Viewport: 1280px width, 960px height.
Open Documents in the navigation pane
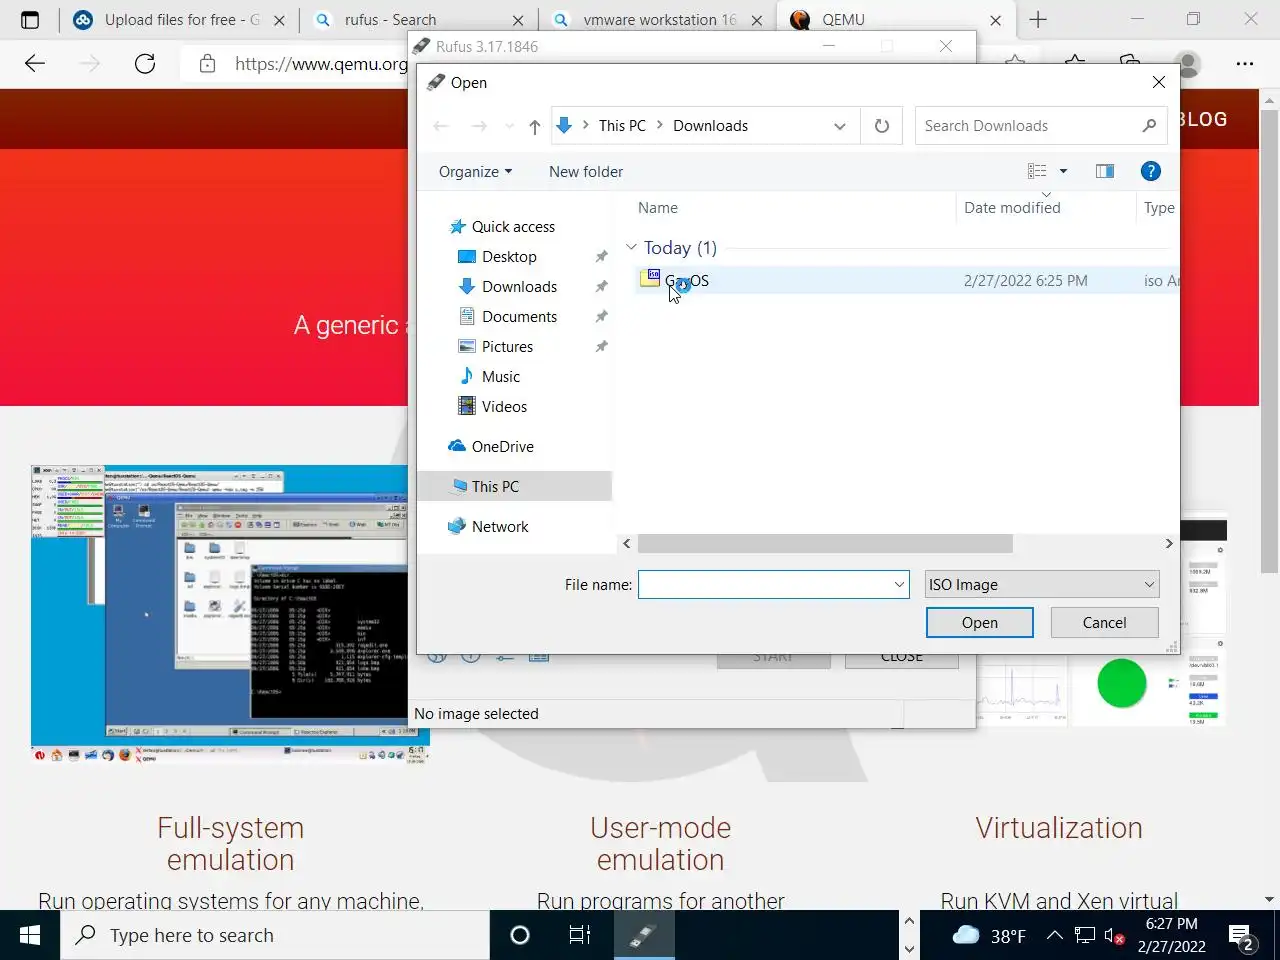(x=519, y=317)
